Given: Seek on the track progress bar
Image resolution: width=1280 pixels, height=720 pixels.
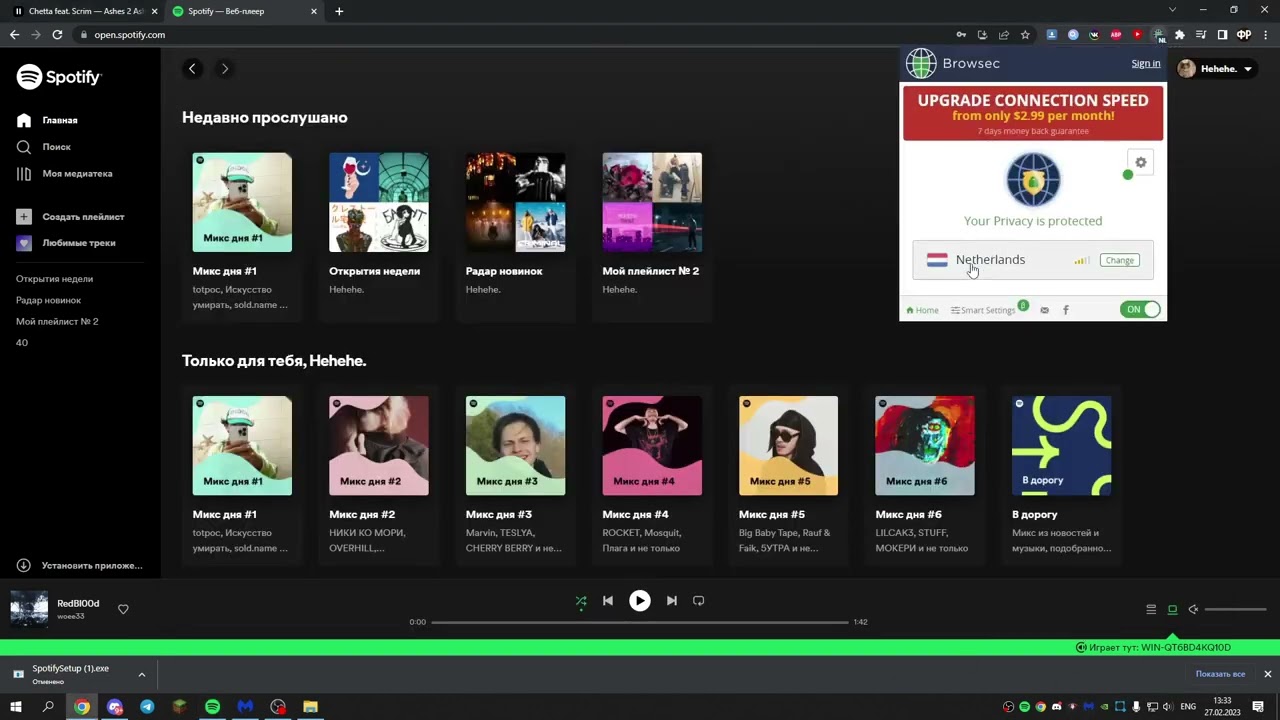Looking at the screenshot, I should pos(640,622).
